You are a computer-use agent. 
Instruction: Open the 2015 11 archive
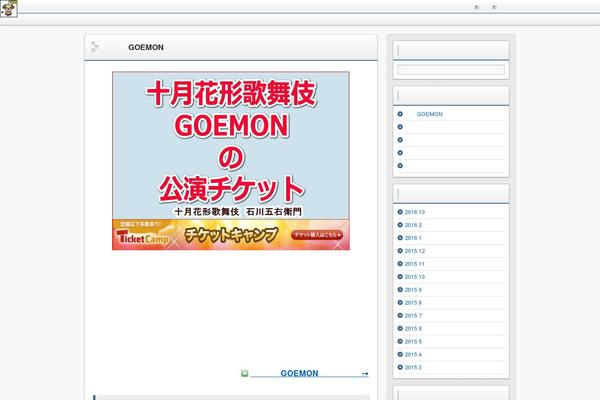[x=414, y=264]
